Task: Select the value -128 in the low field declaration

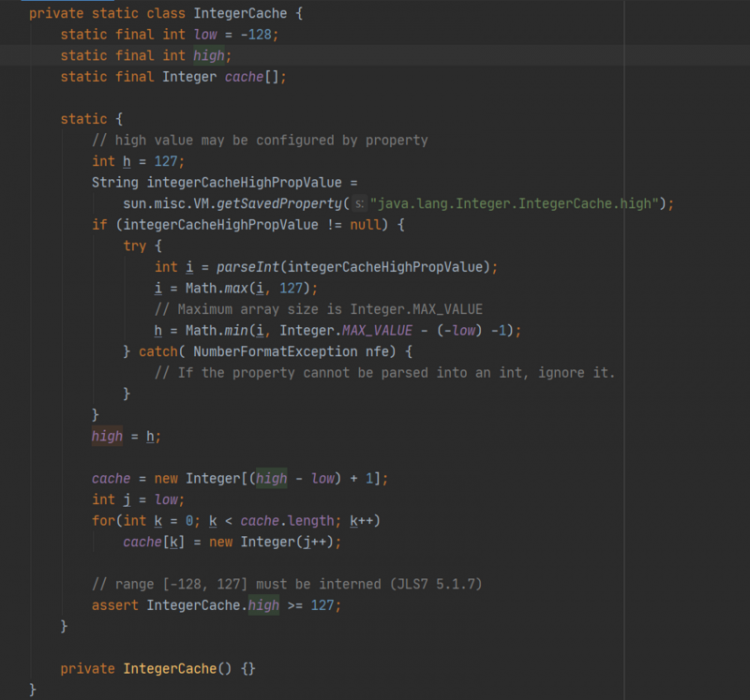Action: click(256, 34)
